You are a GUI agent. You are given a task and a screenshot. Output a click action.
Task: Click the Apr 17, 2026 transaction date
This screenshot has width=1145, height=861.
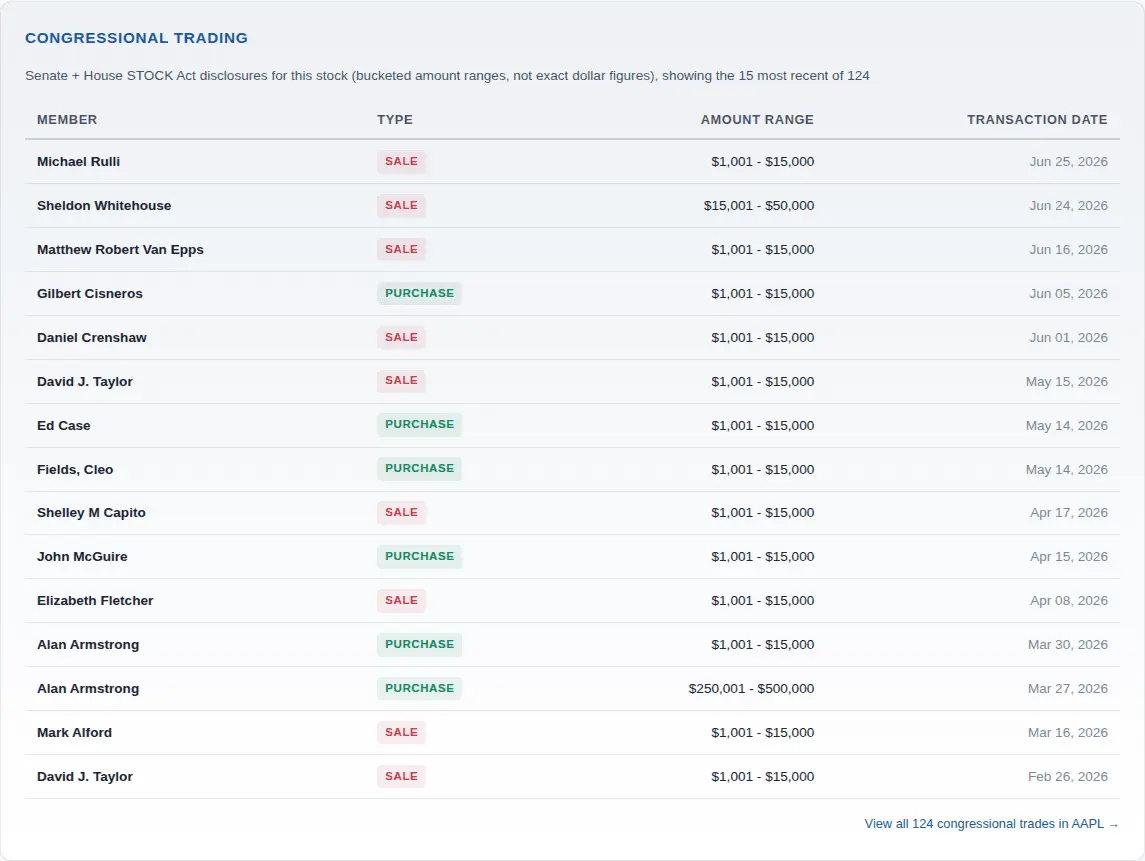pos(1069,513)
